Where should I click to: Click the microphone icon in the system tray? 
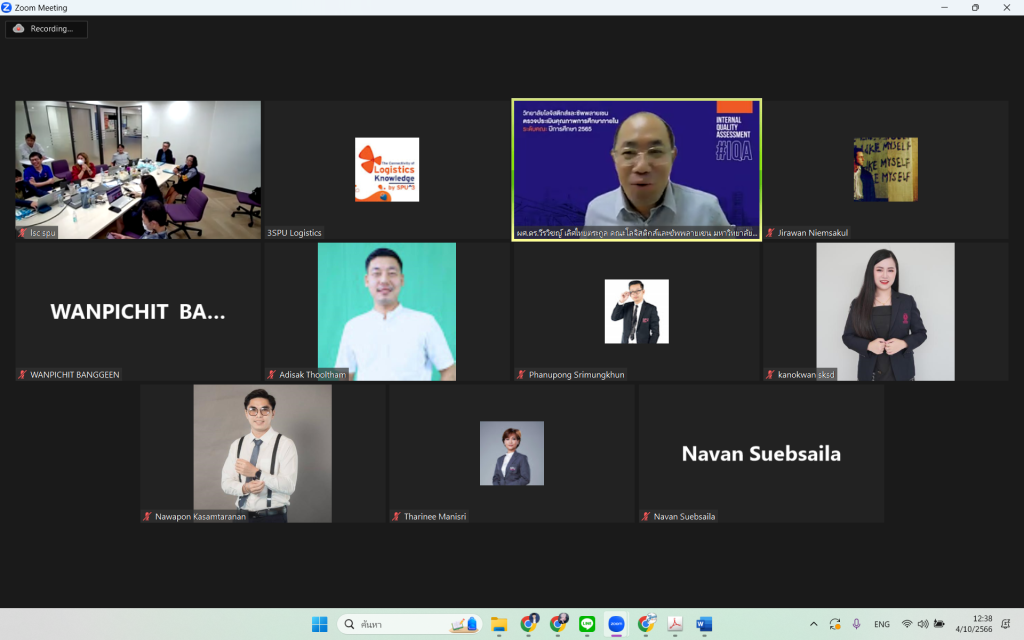(x=856, y=624)
